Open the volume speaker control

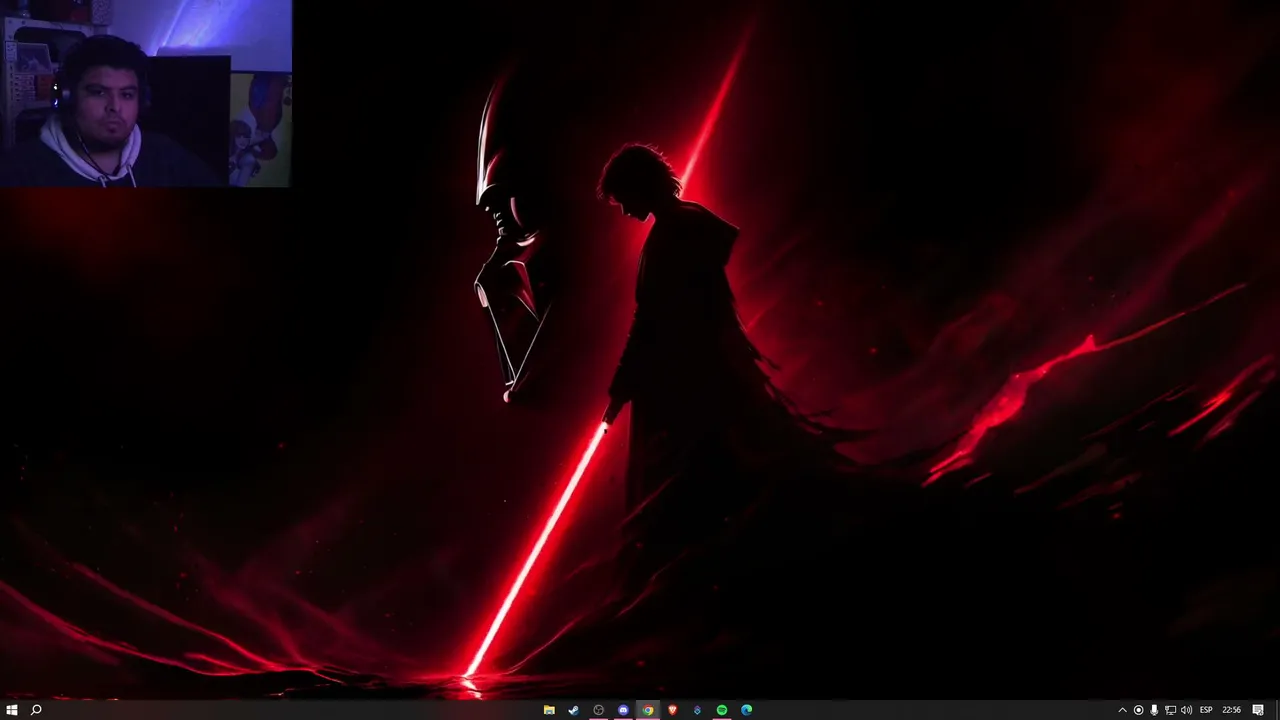click(1186, 710)
